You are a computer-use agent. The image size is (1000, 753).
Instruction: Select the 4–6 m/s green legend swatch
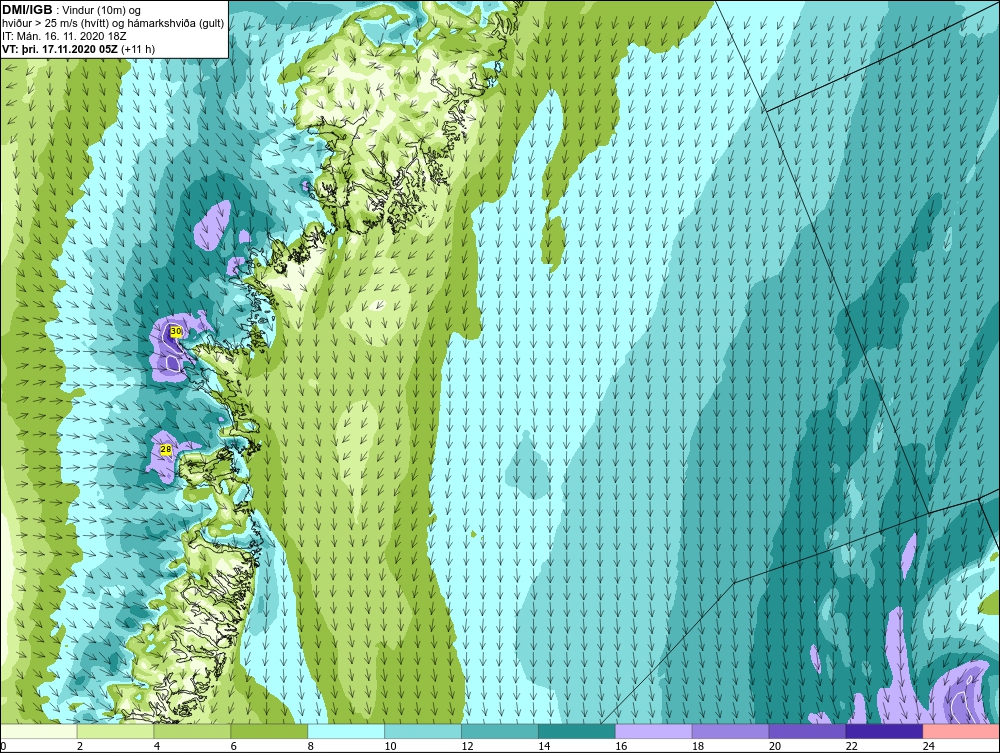click(192, 731)
